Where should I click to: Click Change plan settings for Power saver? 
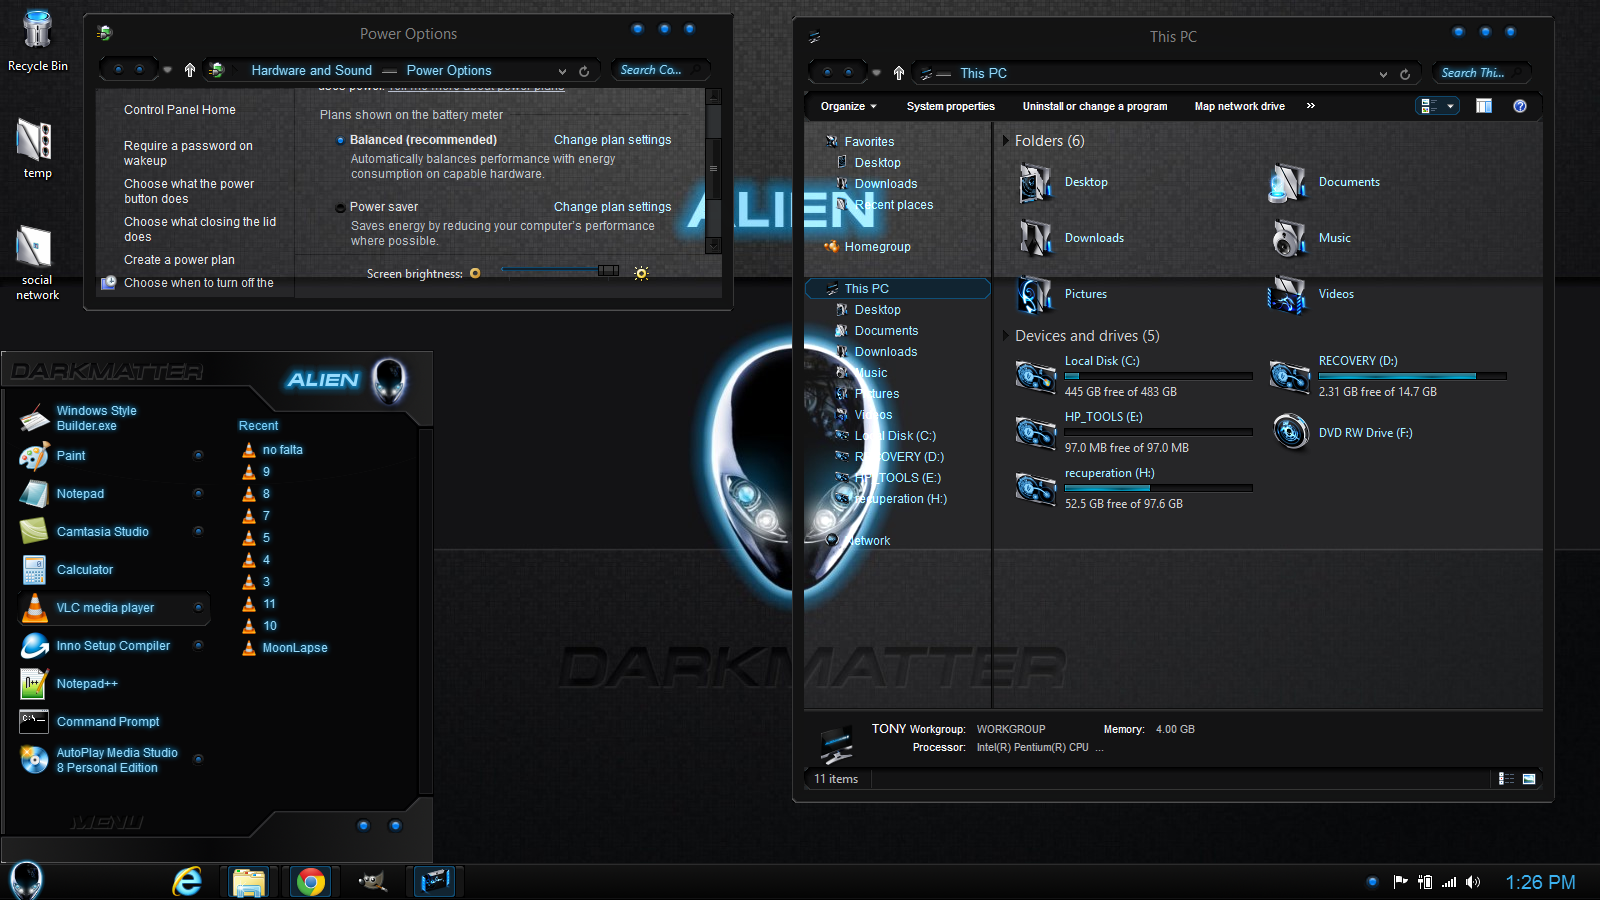pyautogui.click(x=613, y=207)
